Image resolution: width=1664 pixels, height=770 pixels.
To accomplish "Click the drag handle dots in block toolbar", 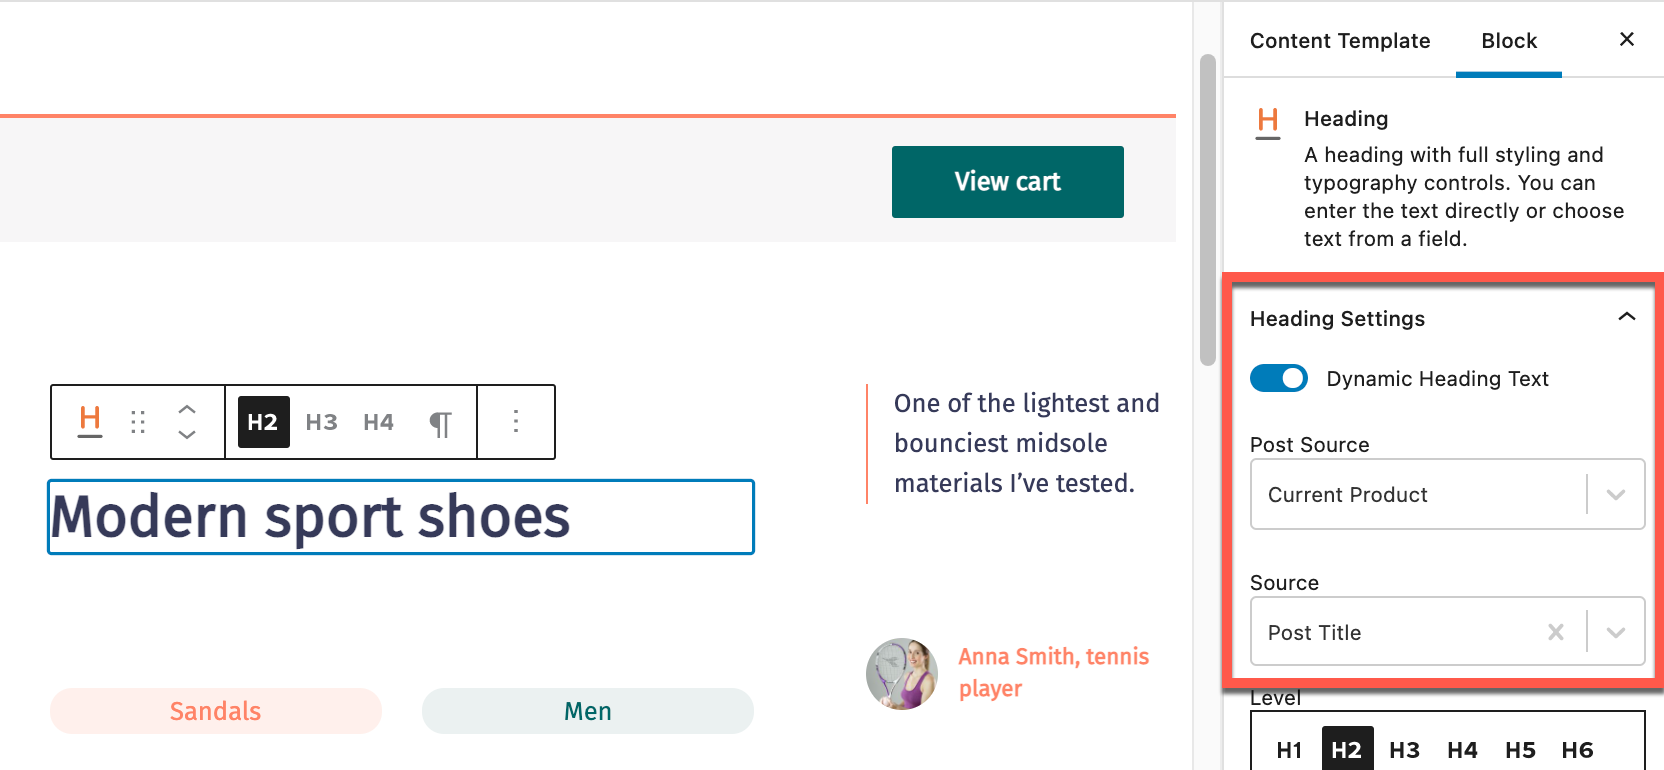I will coord(138,422).
